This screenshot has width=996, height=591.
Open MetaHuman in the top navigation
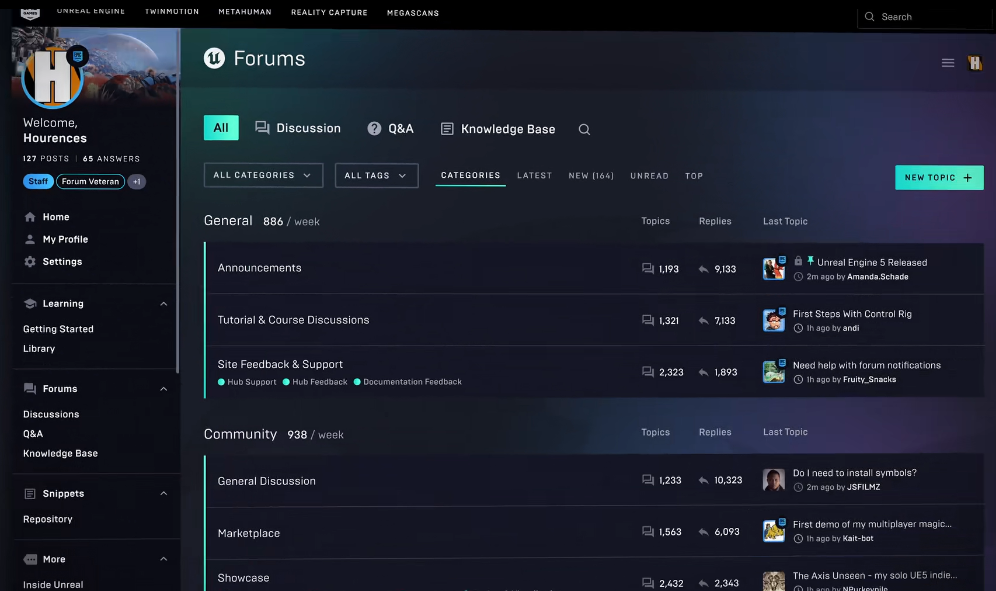pos(245,11)
